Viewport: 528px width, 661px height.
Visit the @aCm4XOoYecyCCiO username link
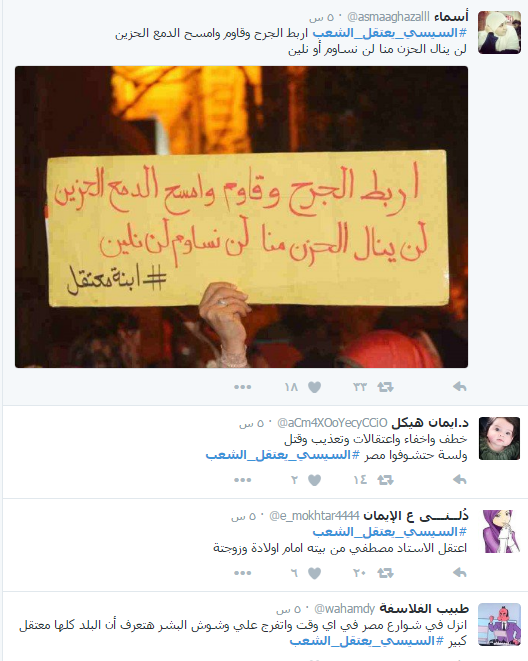[x=332, y=423]
